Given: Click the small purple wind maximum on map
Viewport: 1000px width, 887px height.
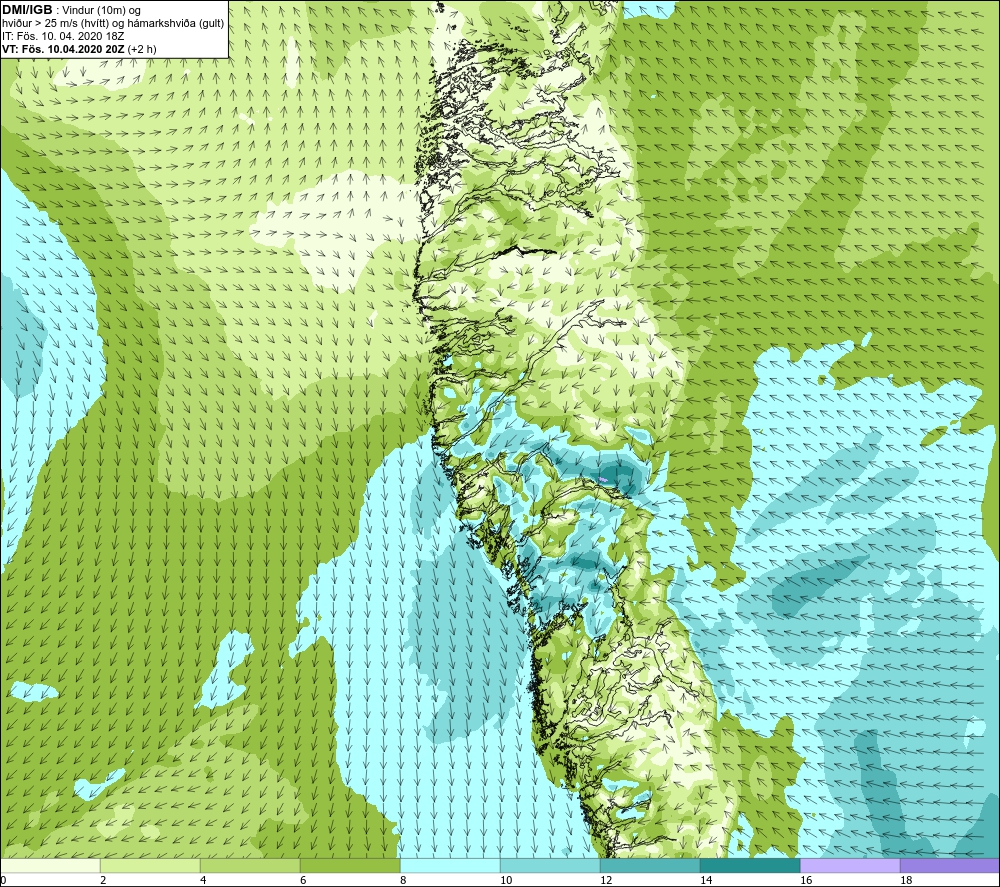Looking at the screenshot, I should coord(603,478).
